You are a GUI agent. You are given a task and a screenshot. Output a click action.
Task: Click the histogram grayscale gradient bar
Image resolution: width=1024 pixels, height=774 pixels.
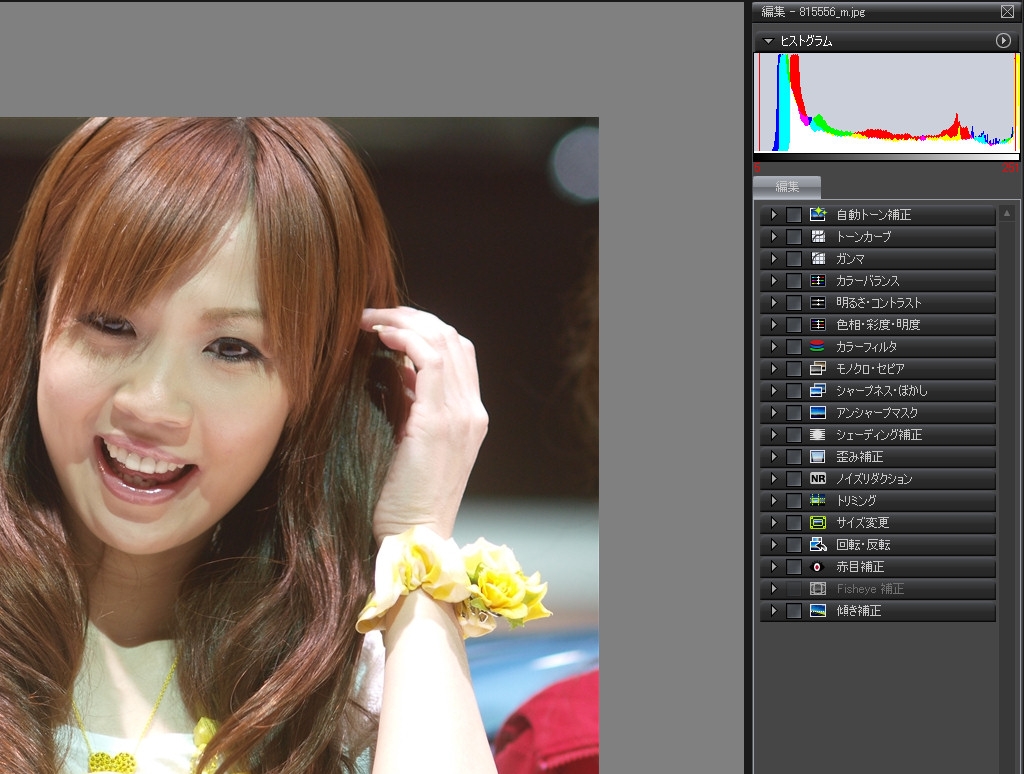886,157
